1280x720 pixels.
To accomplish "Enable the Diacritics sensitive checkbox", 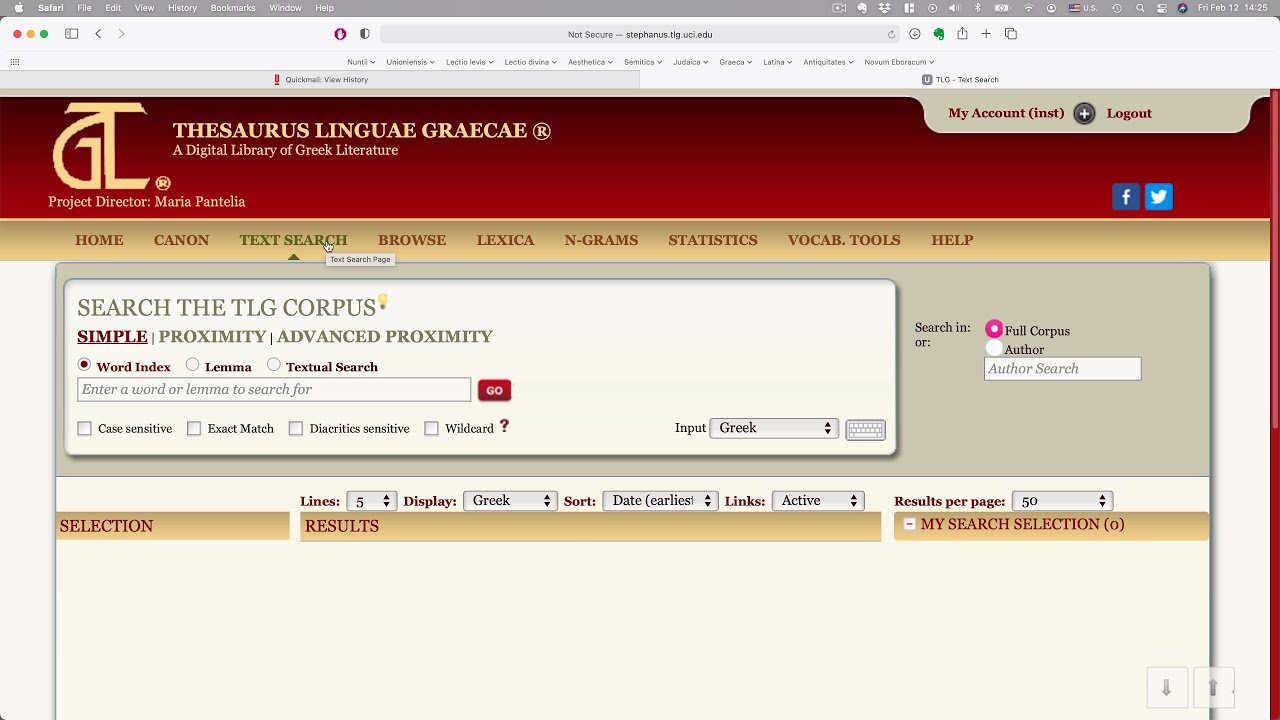I will (296, 428).
